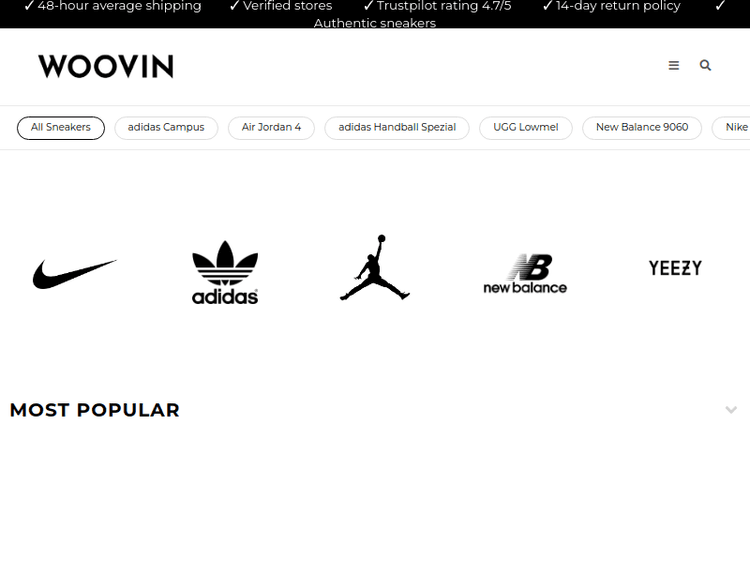Select the partially visible Nike pill

(731, 128)
